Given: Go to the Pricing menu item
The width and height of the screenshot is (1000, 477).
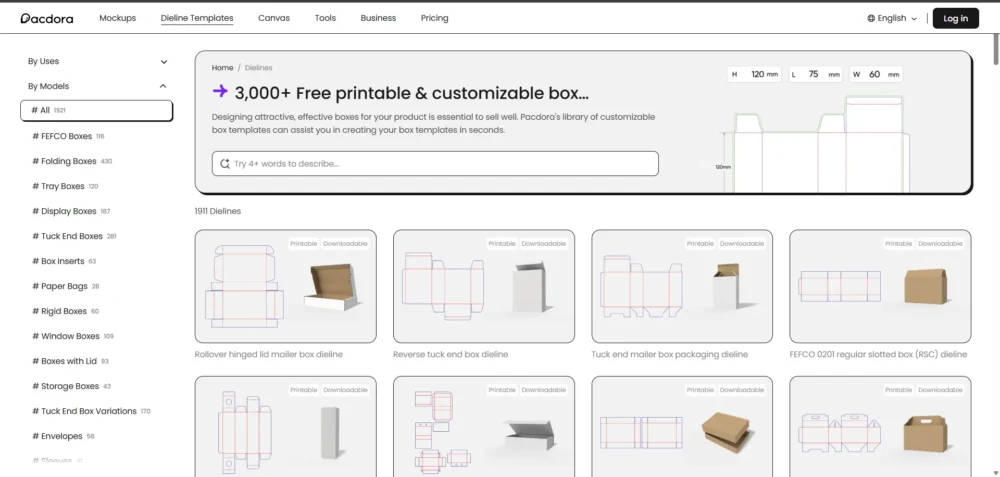Looking at the screenshot, I should (434, 18).
